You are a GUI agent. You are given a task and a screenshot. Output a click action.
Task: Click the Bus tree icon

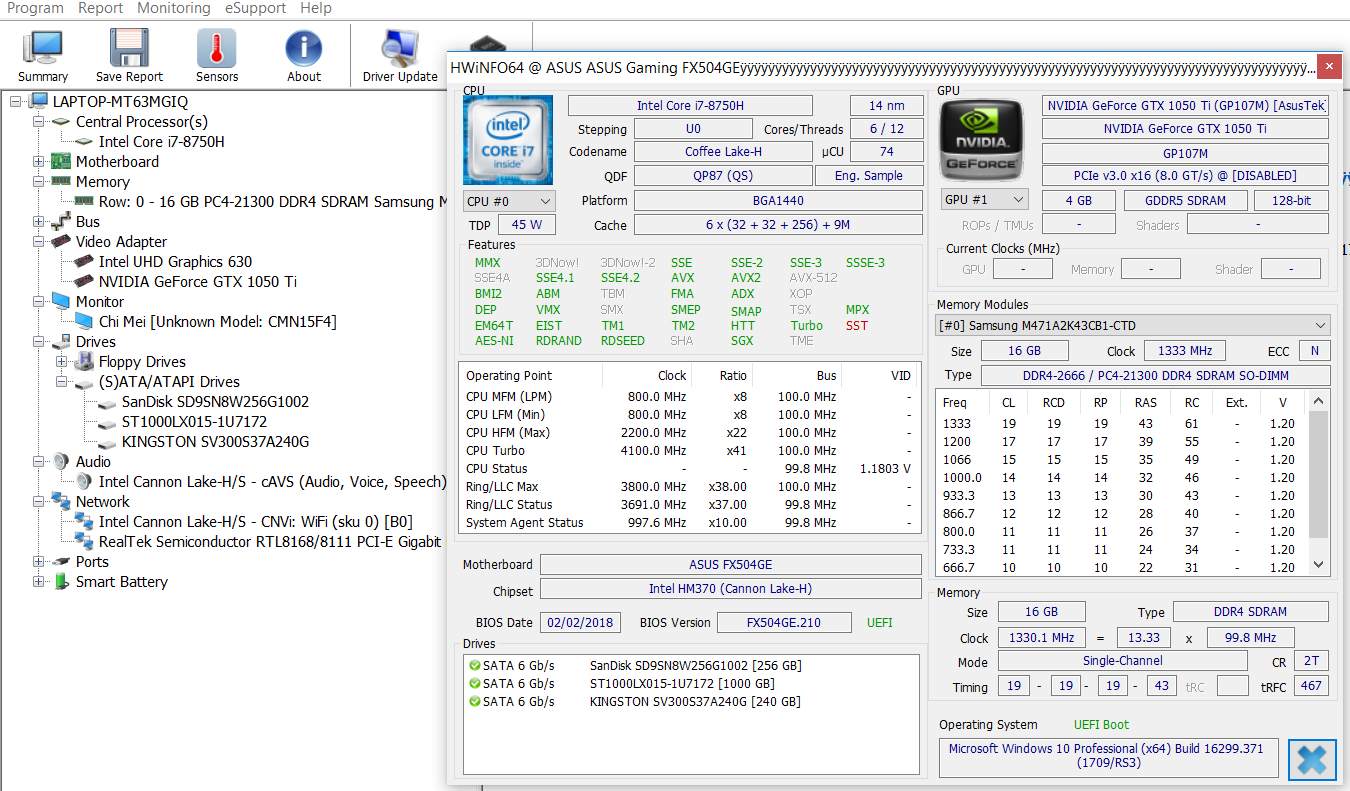(x=61, y=221)
